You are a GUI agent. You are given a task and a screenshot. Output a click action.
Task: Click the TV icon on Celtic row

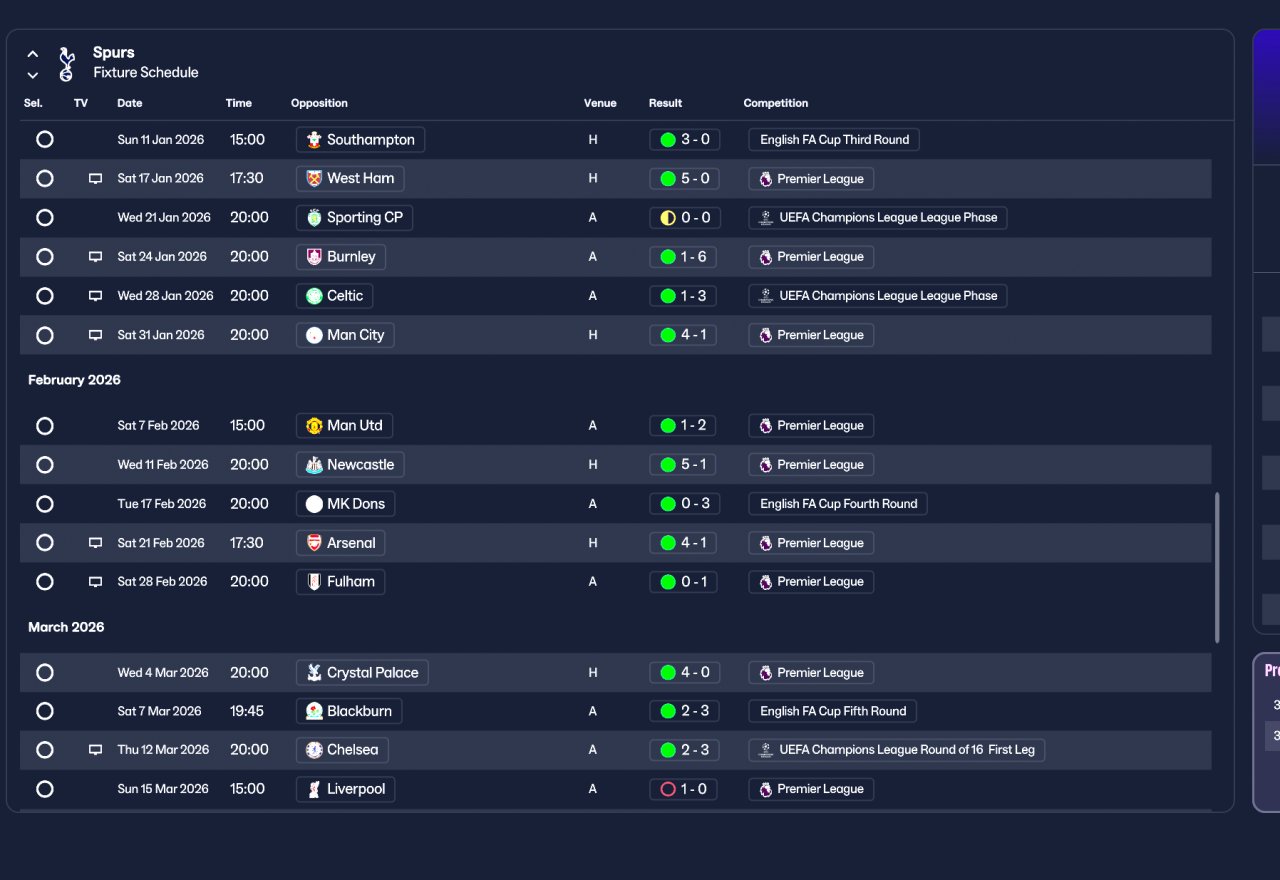coord(96,296)
